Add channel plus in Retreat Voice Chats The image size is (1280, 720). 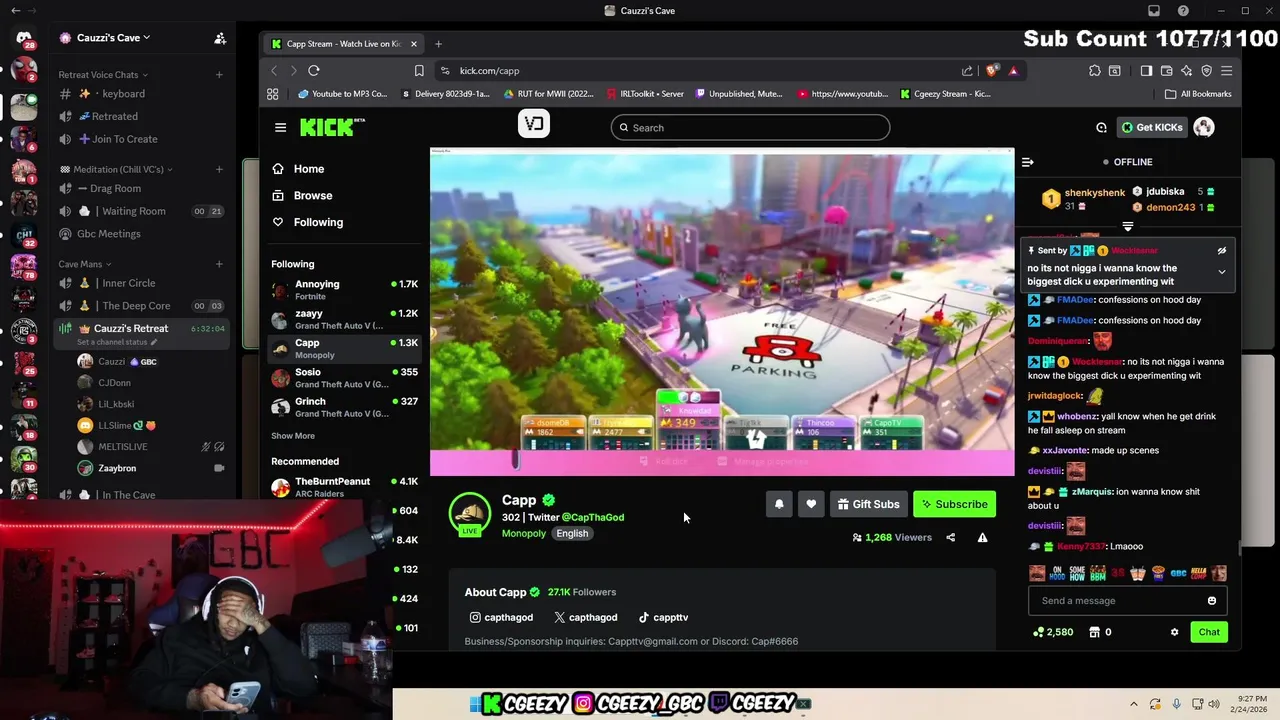click(x=219, y=75)
